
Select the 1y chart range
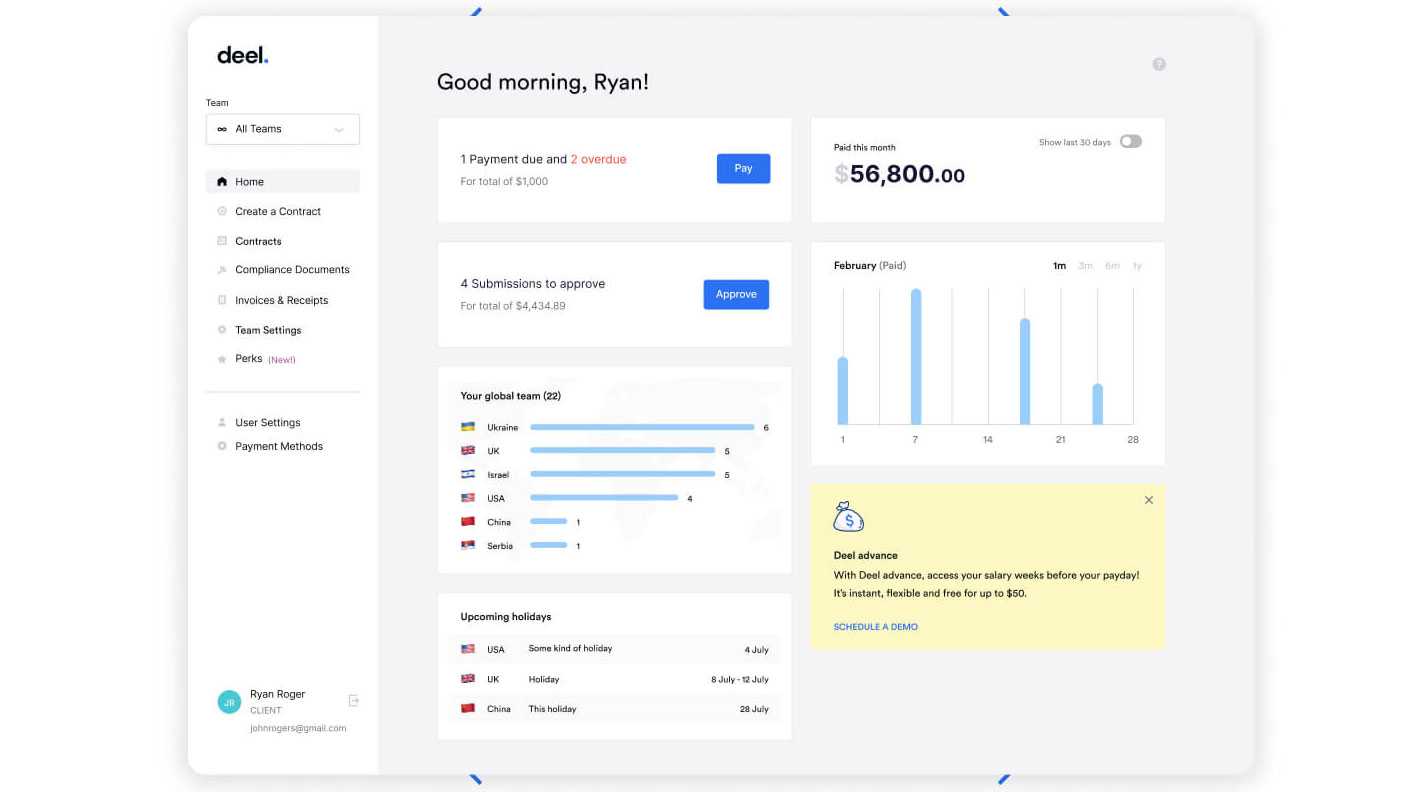[x=1137, y=266]
